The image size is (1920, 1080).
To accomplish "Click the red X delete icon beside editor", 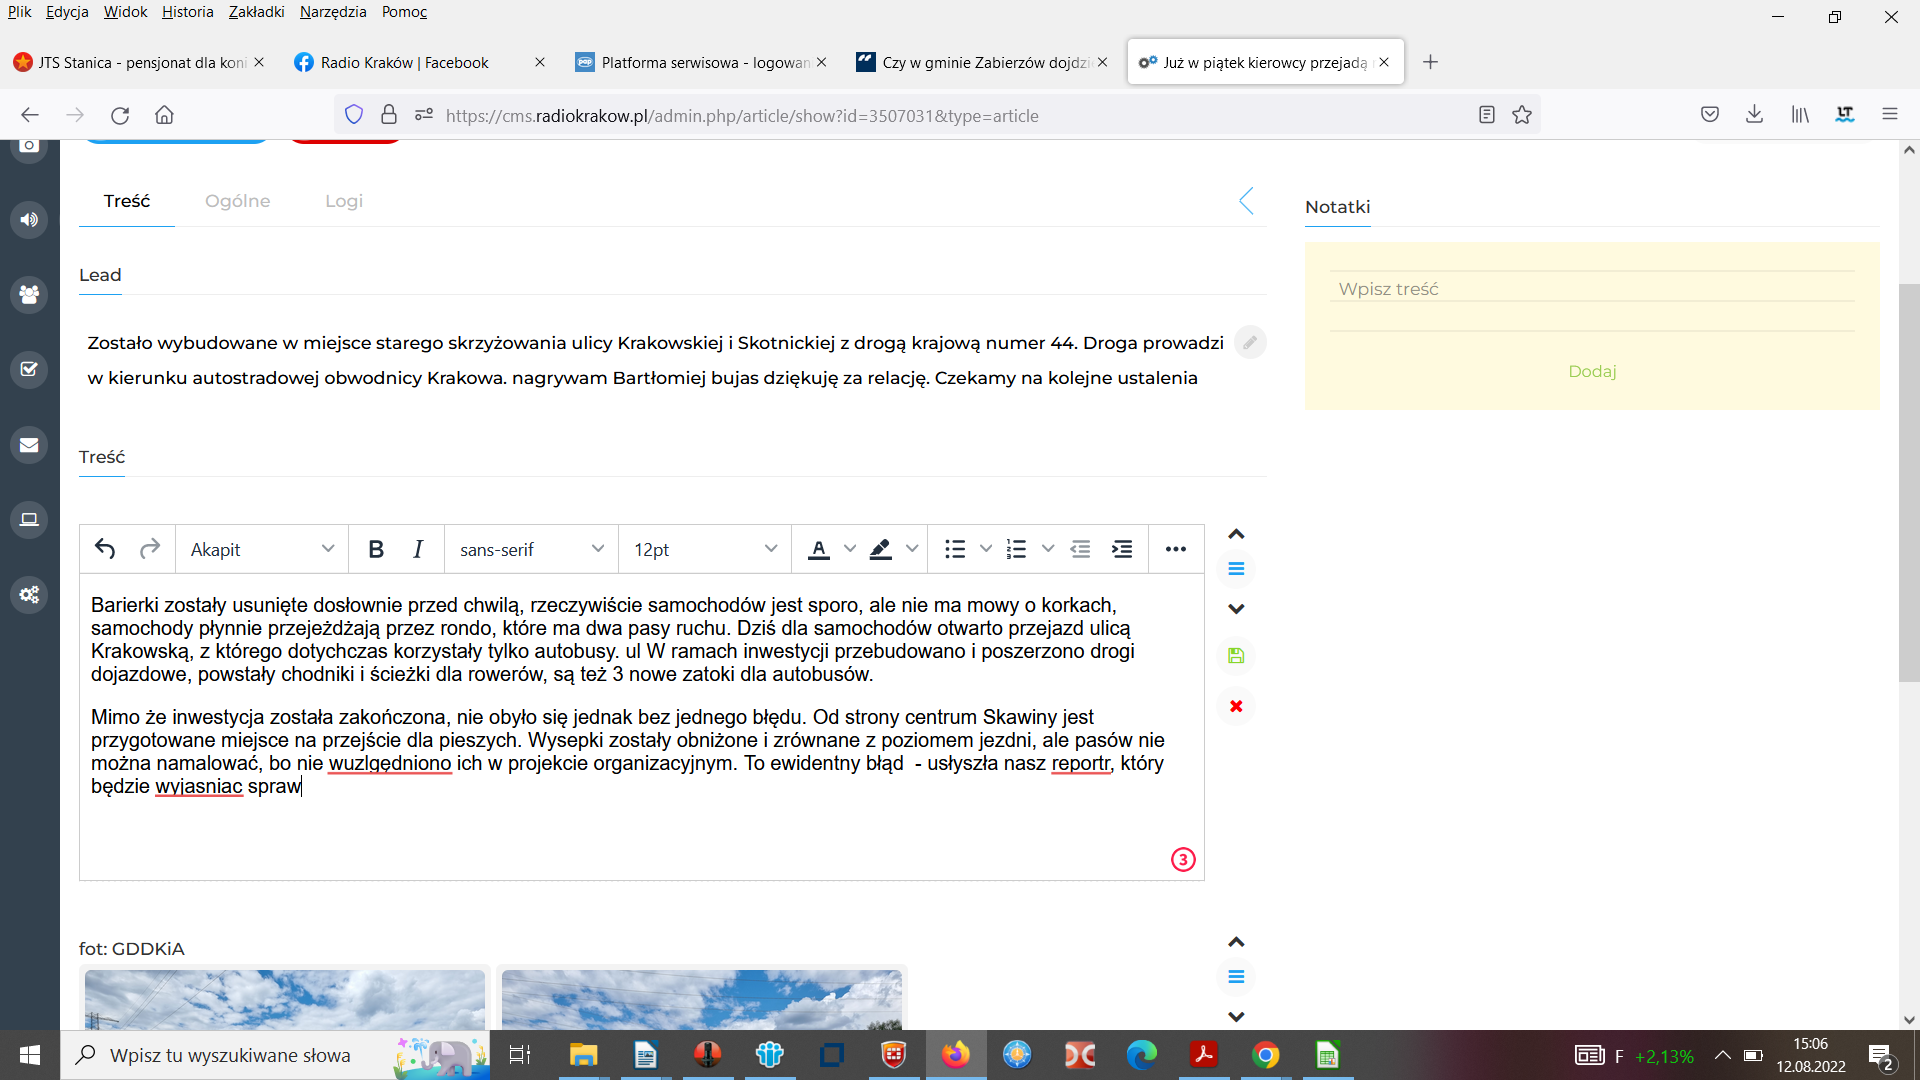I will (x=1236, y=706).
